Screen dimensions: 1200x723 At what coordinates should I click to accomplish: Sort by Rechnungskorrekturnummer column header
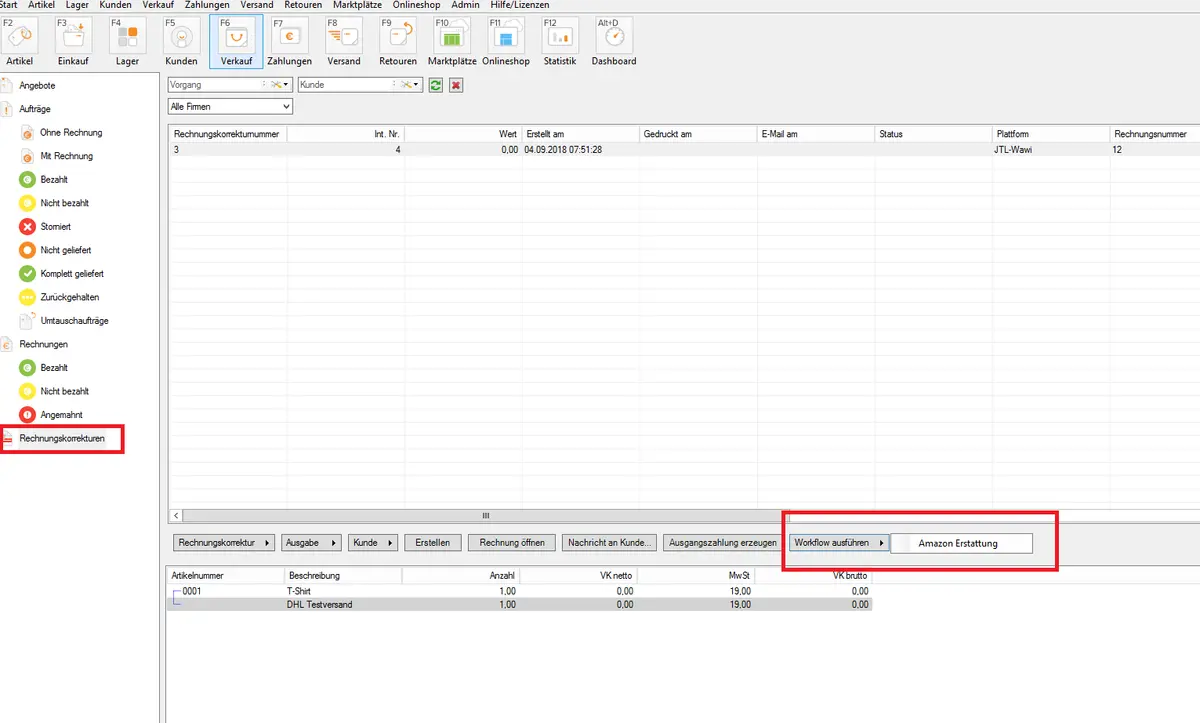[x=228, y=133]
